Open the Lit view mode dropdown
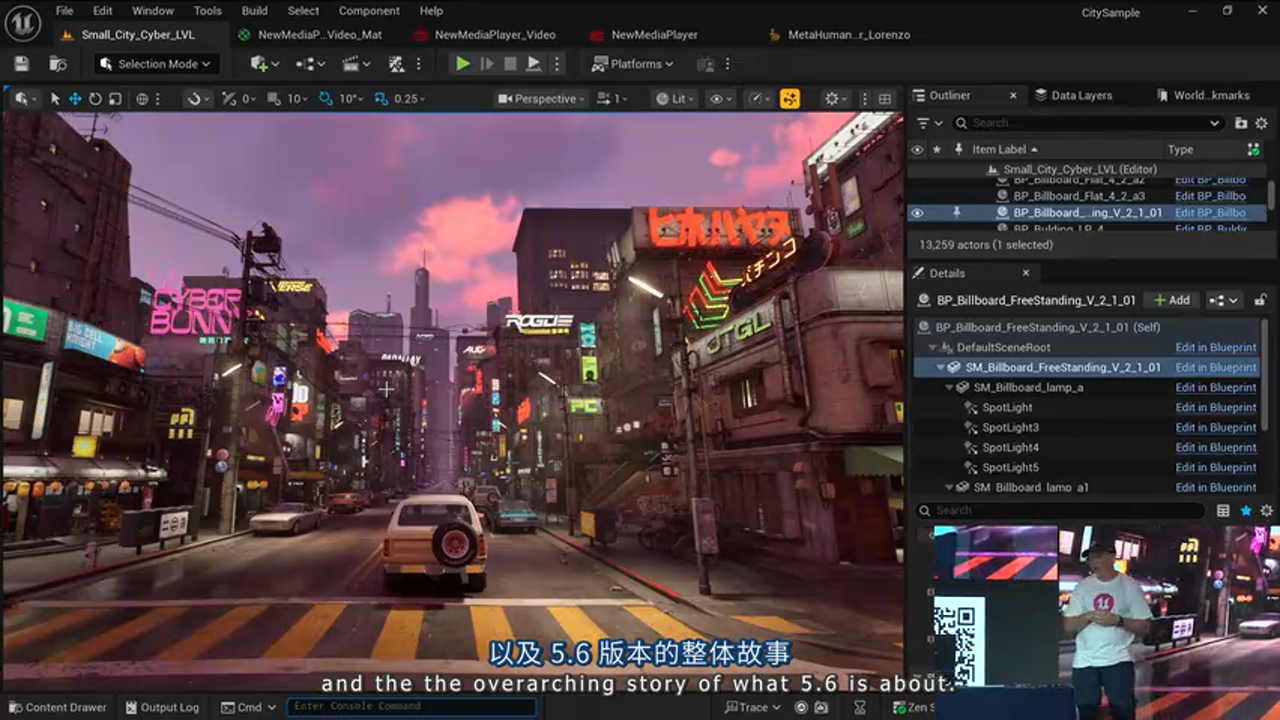This screenshot has width=1280, height=720. tap(676, 98)
